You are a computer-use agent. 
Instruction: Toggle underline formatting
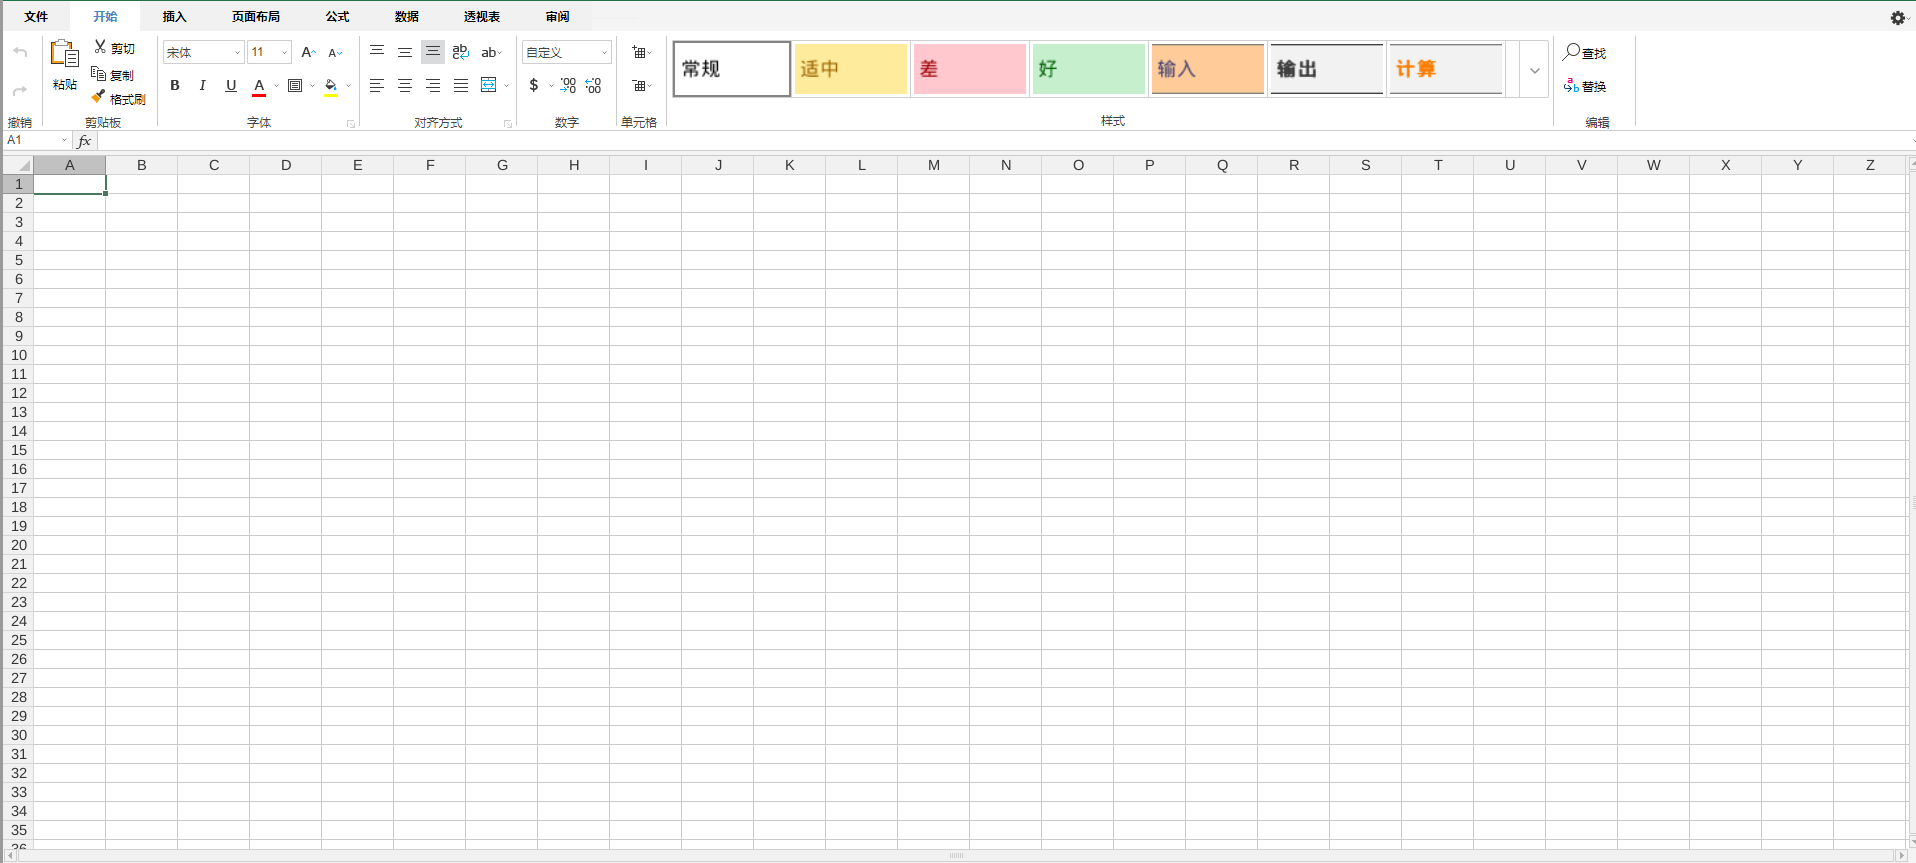coord(231,86)
